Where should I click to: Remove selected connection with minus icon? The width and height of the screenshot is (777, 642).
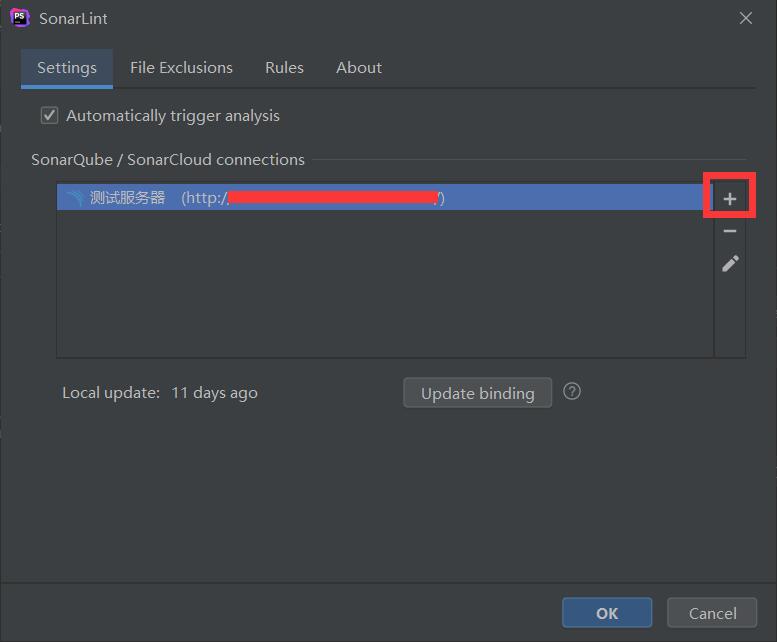pos(729,231)
